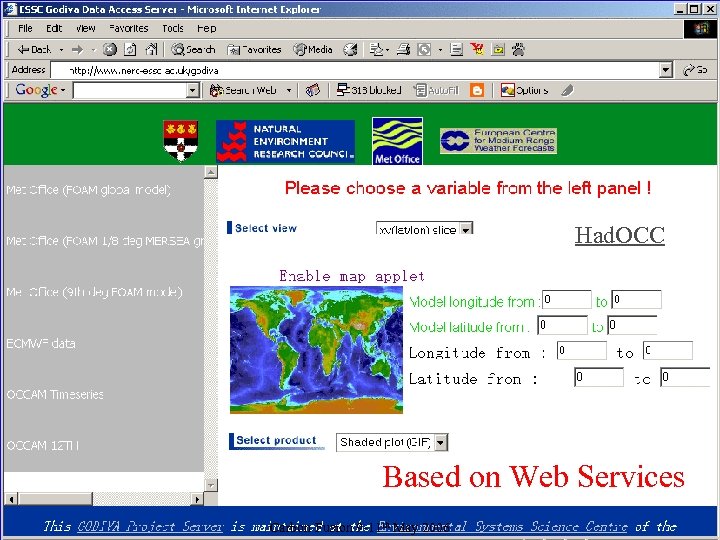Image resolution: width=720 pixels, height=540 pixels.
Task: Click Model longitude from field
Action: point(567,299)
